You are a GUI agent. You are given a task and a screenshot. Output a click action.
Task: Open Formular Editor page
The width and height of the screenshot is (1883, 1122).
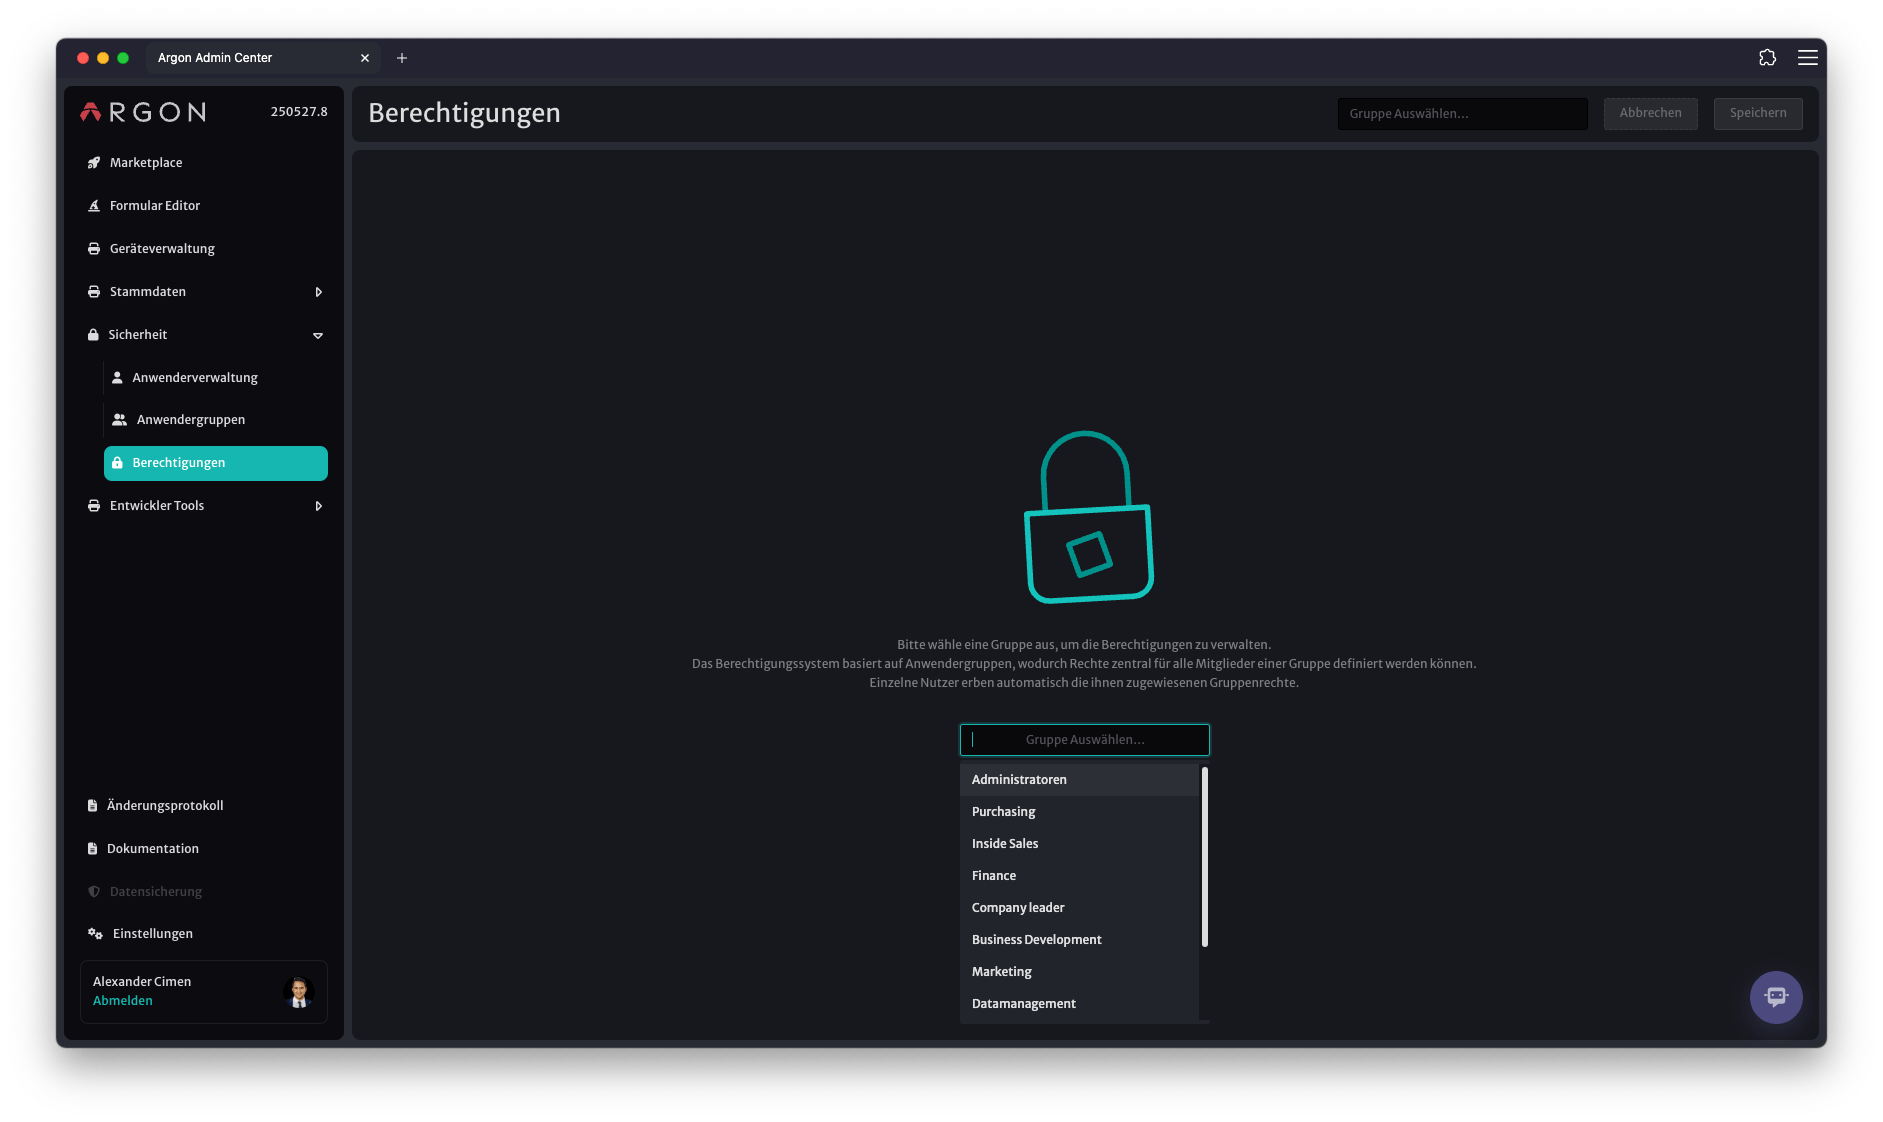tap(203, 206)
